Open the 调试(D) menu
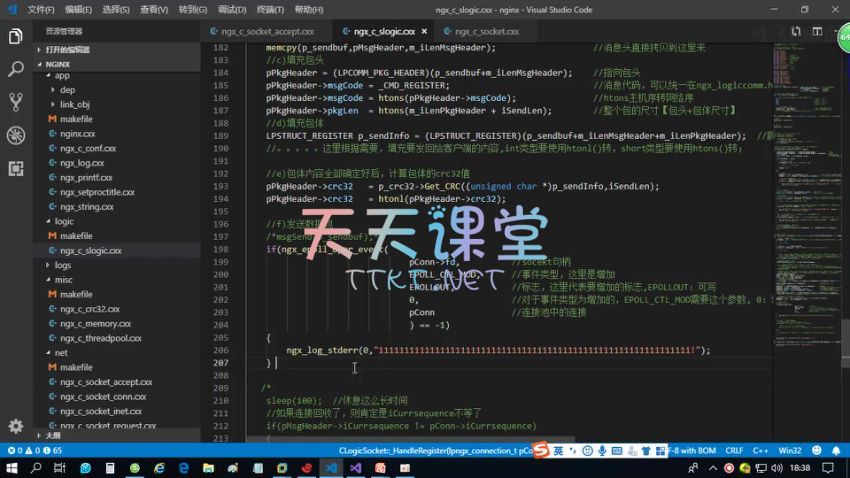 pos(231,9)
